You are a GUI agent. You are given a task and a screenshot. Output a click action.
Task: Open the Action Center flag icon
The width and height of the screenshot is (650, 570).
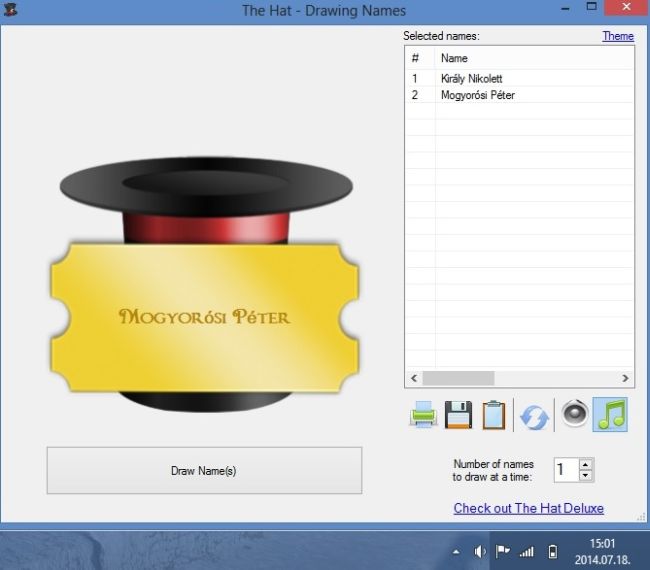pyautogui.click(x=502, y=551)
